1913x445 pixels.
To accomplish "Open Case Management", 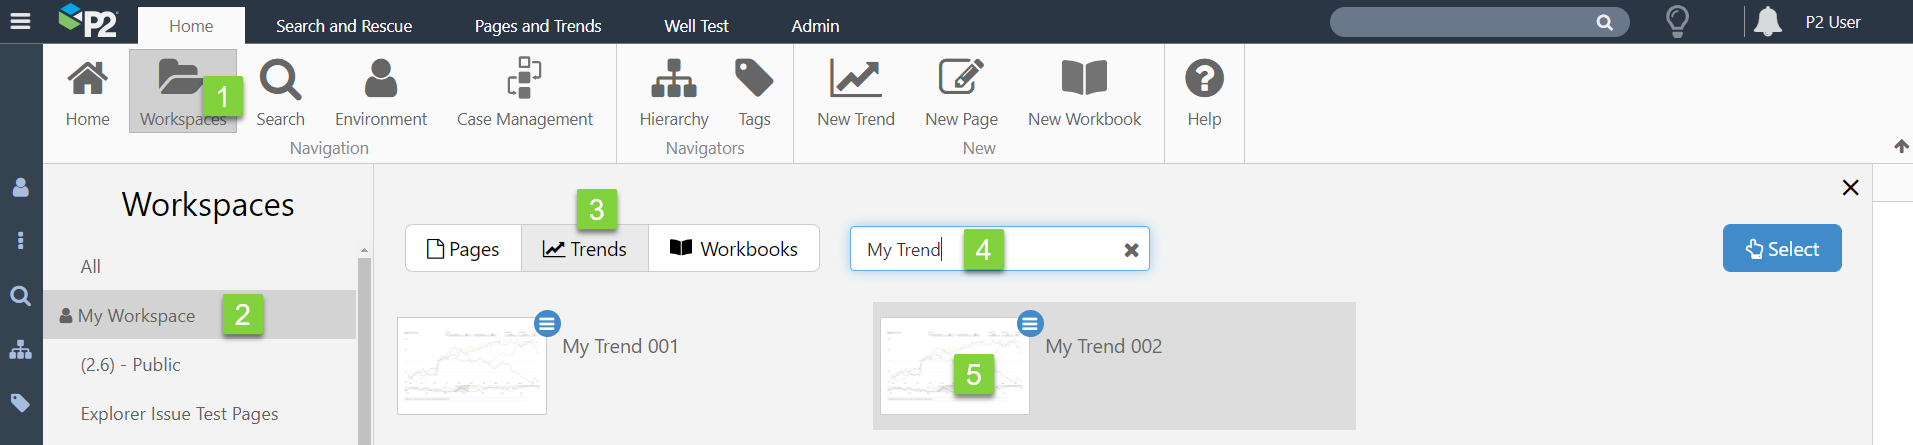I will tap(524, 92).
